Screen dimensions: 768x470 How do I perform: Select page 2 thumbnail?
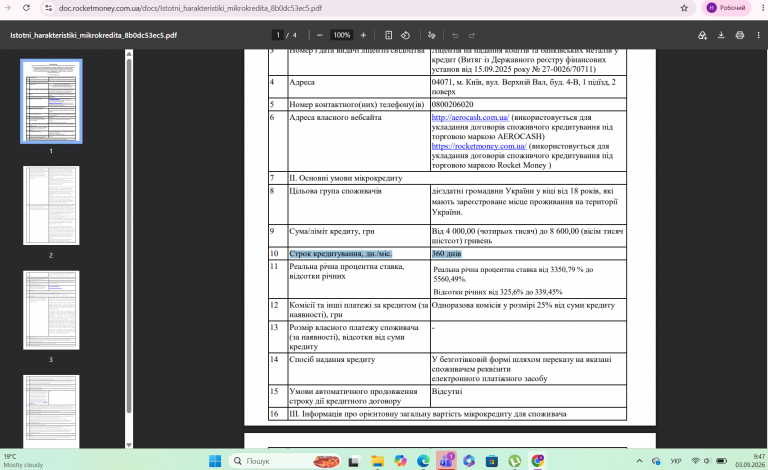coord(51,206)
